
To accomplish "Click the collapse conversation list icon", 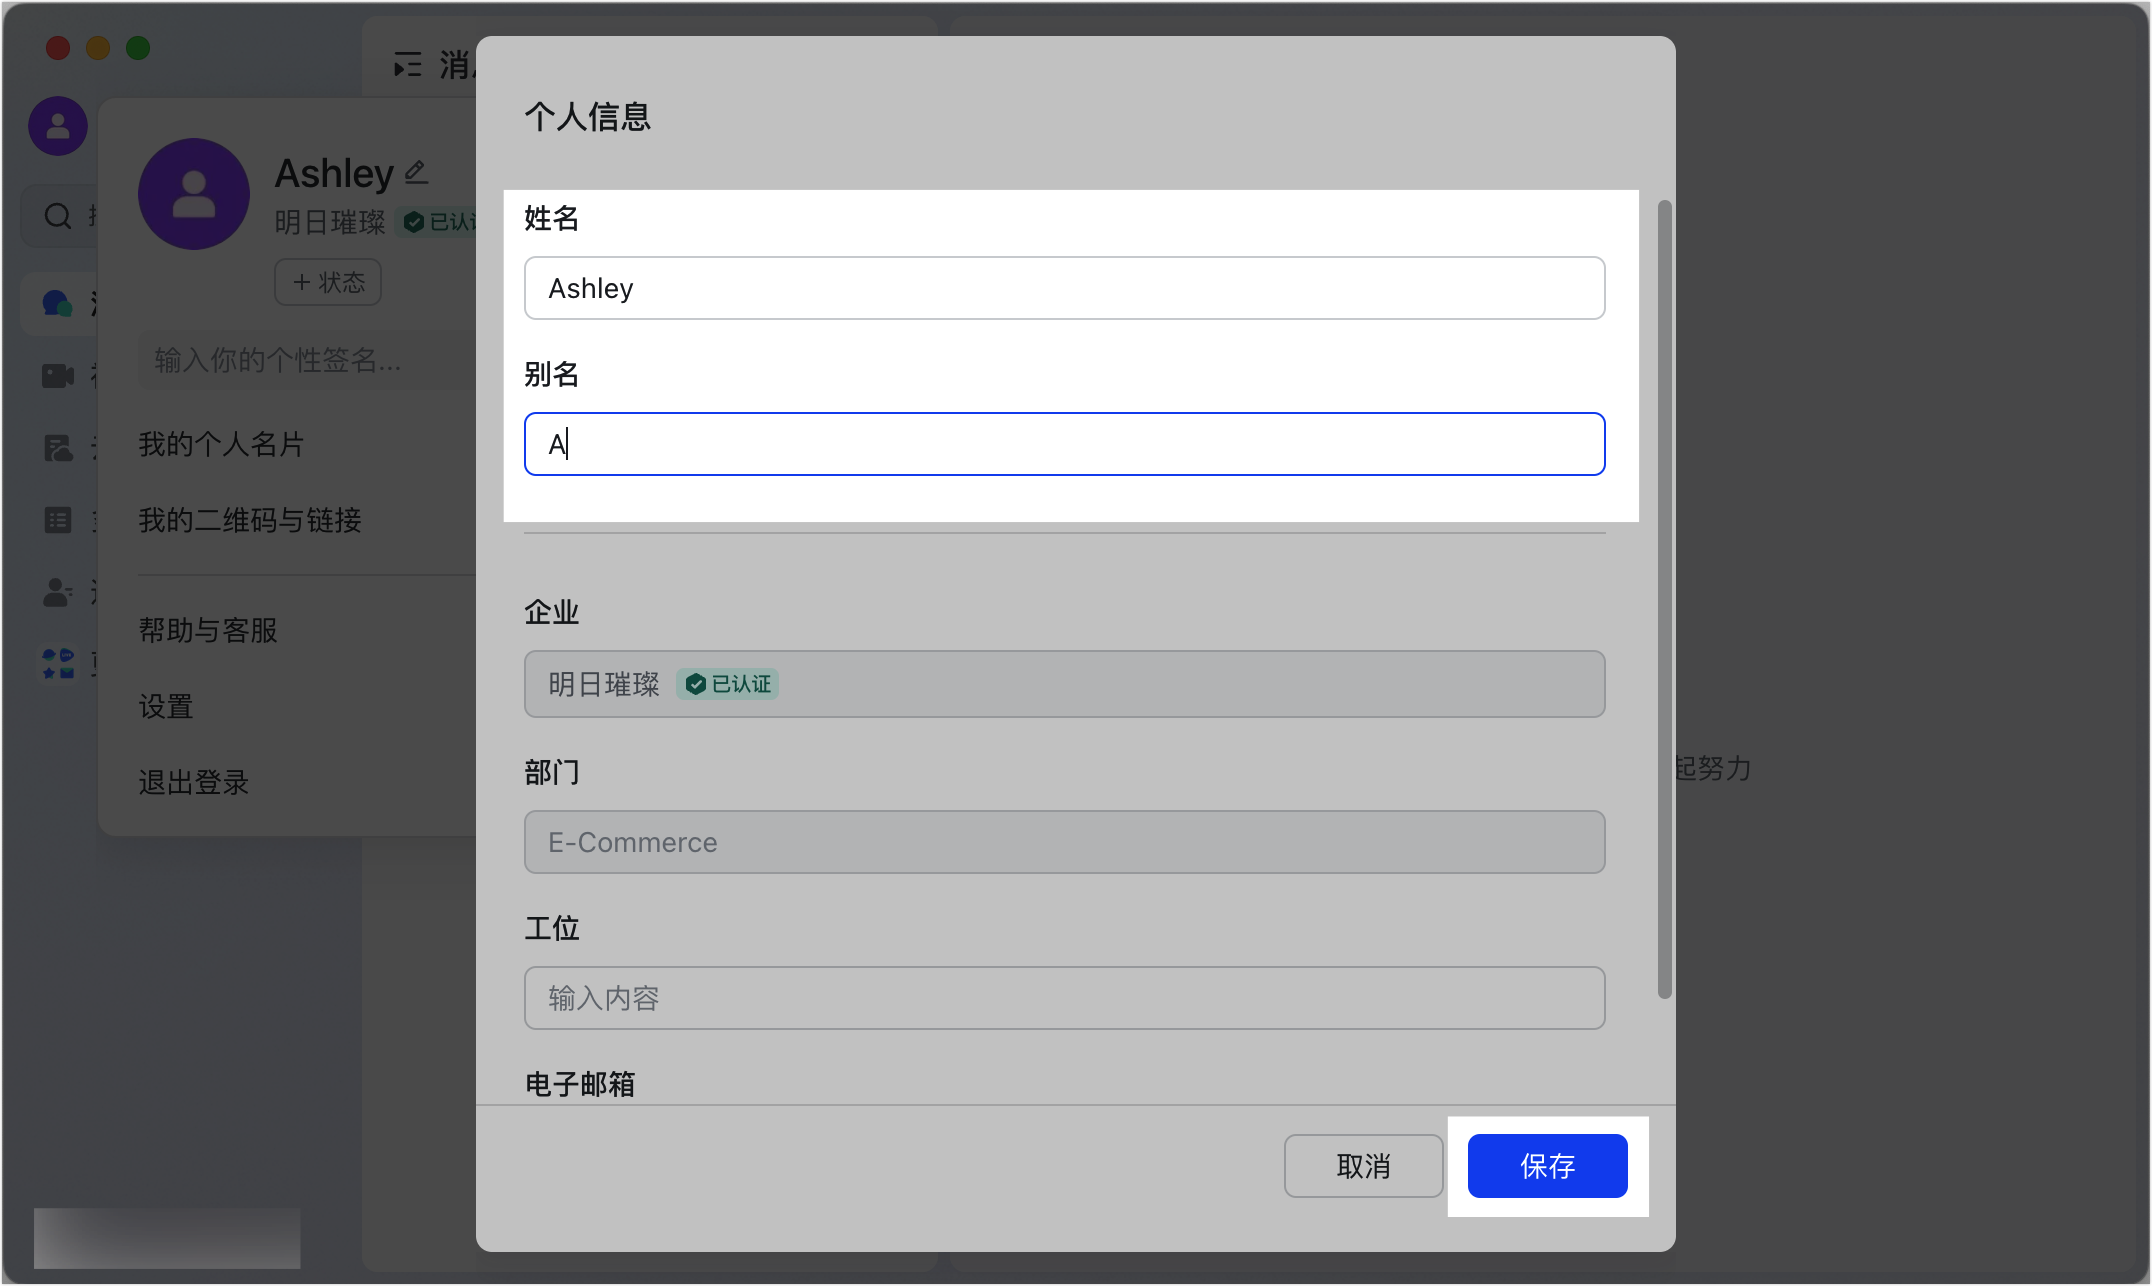I will point(406,64).
